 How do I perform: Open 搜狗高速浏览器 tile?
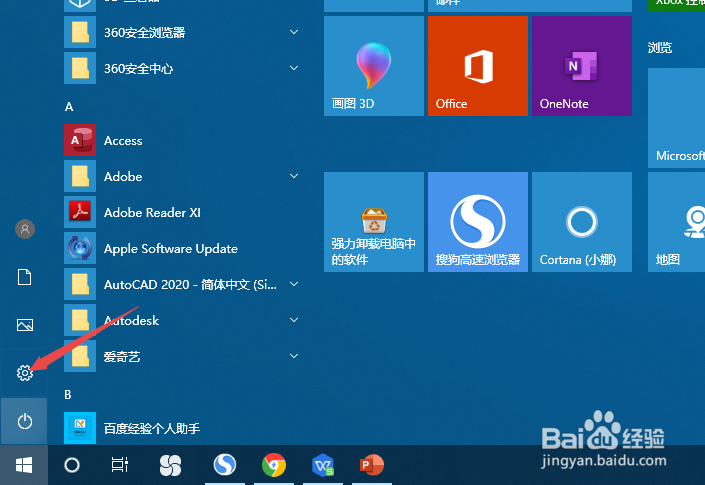(478, 222)
